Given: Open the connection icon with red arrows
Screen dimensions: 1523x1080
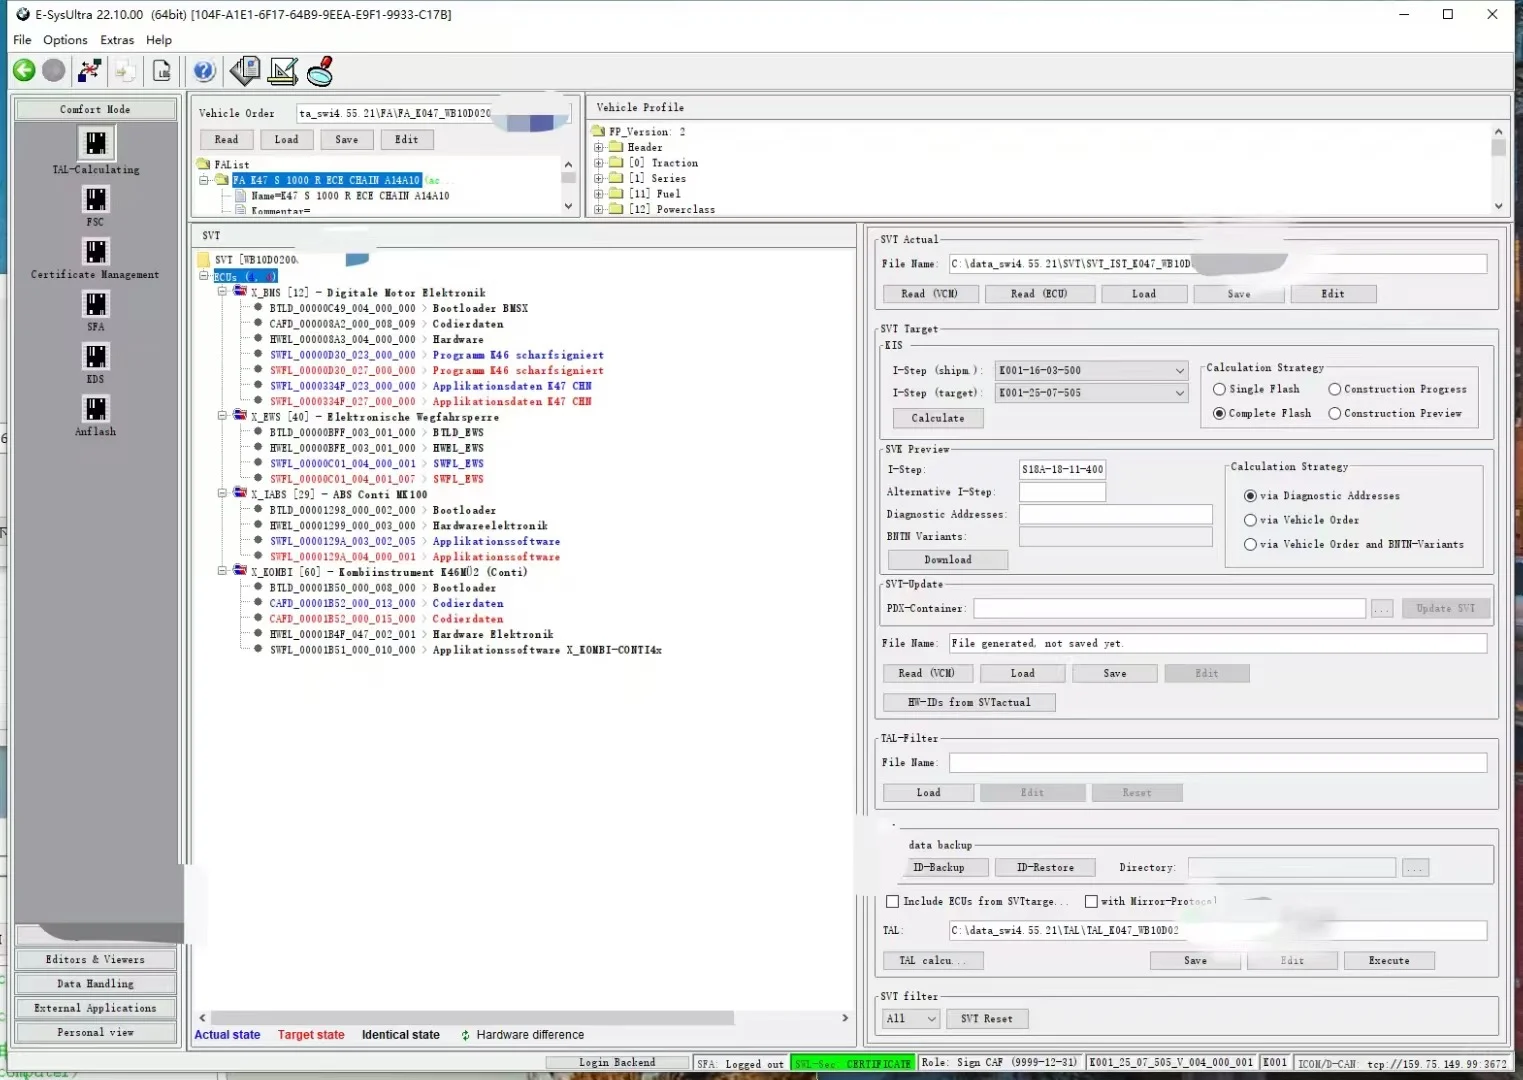Looking at the screenshot, I should point(90,70).
